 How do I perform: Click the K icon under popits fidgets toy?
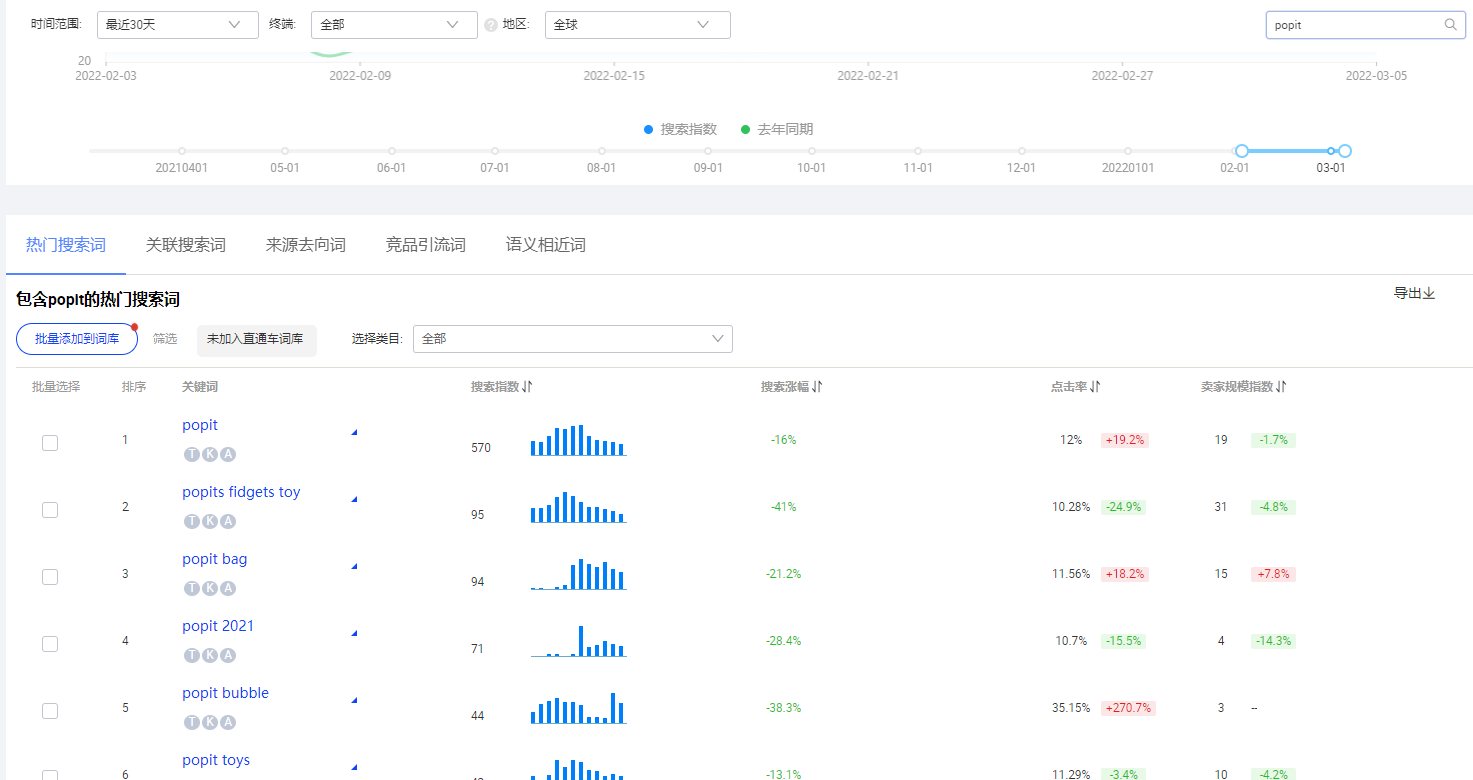pyautogui.click(x=208, y=520)
